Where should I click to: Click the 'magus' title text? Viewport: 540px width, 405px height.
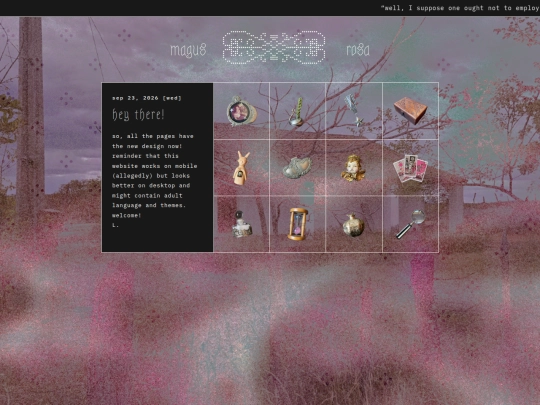pyautogui.click(x=188, y=50)
